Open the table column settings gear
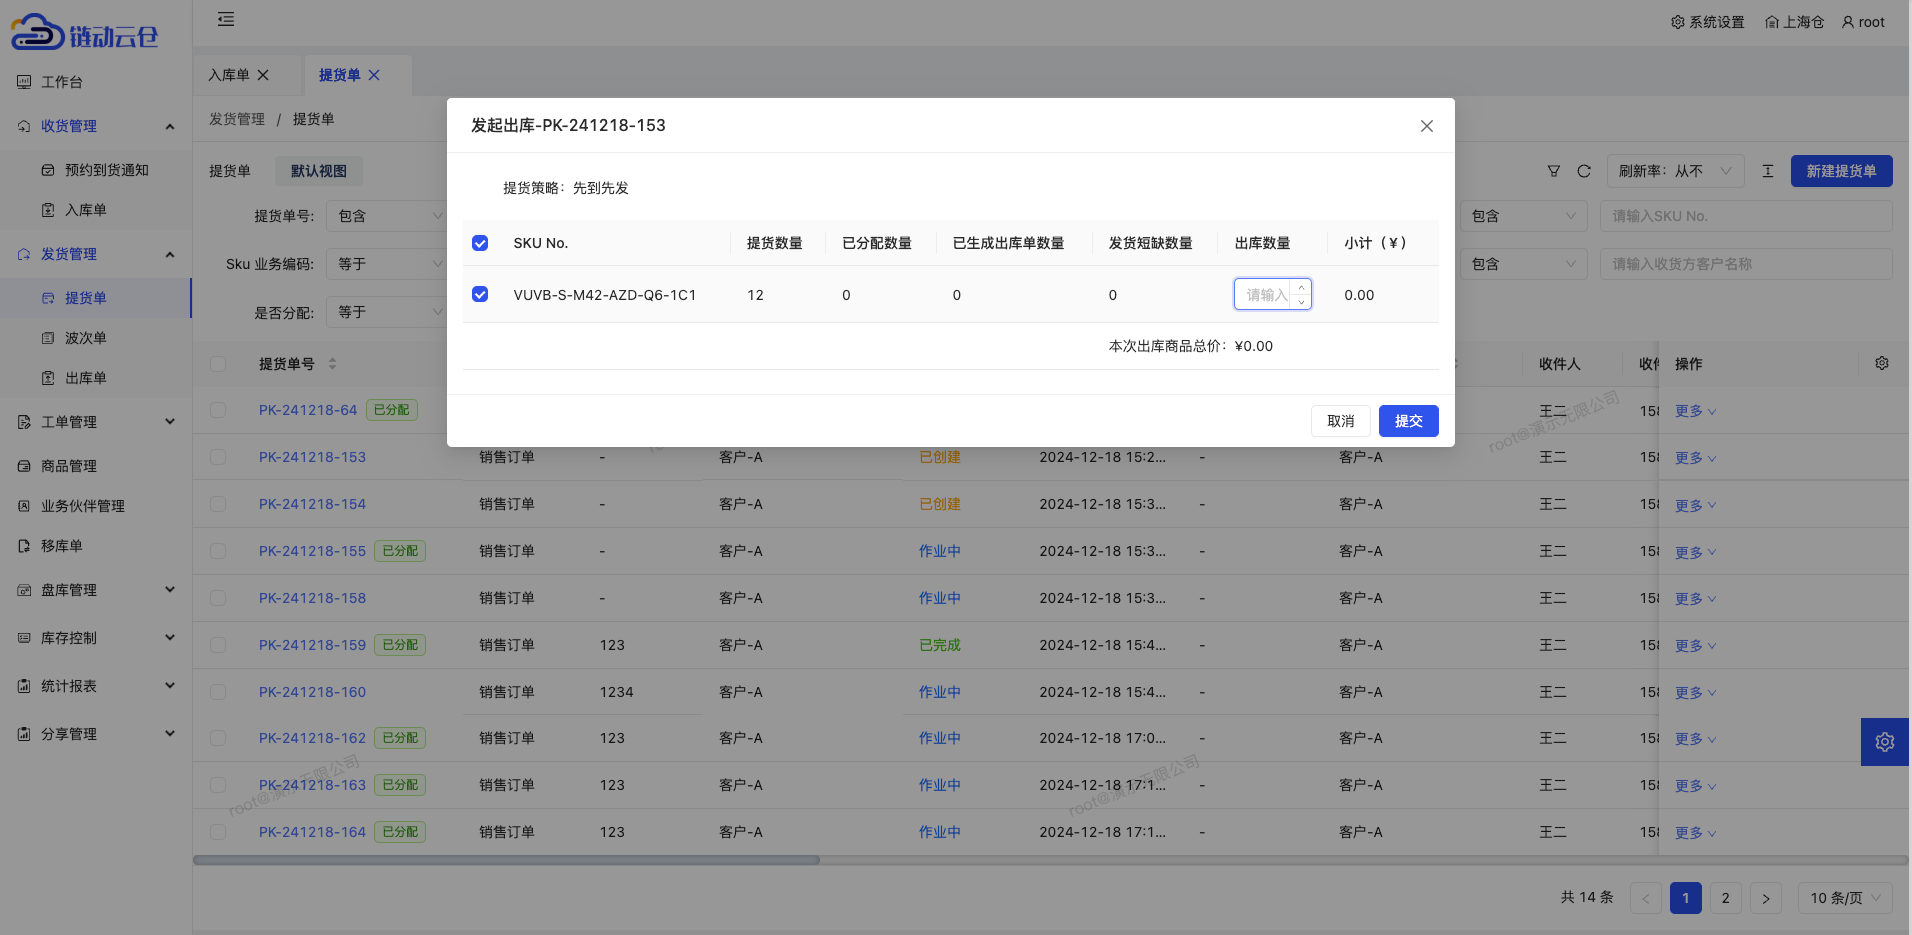Viewport: 1912px width, 935px height. [1881, 363]
